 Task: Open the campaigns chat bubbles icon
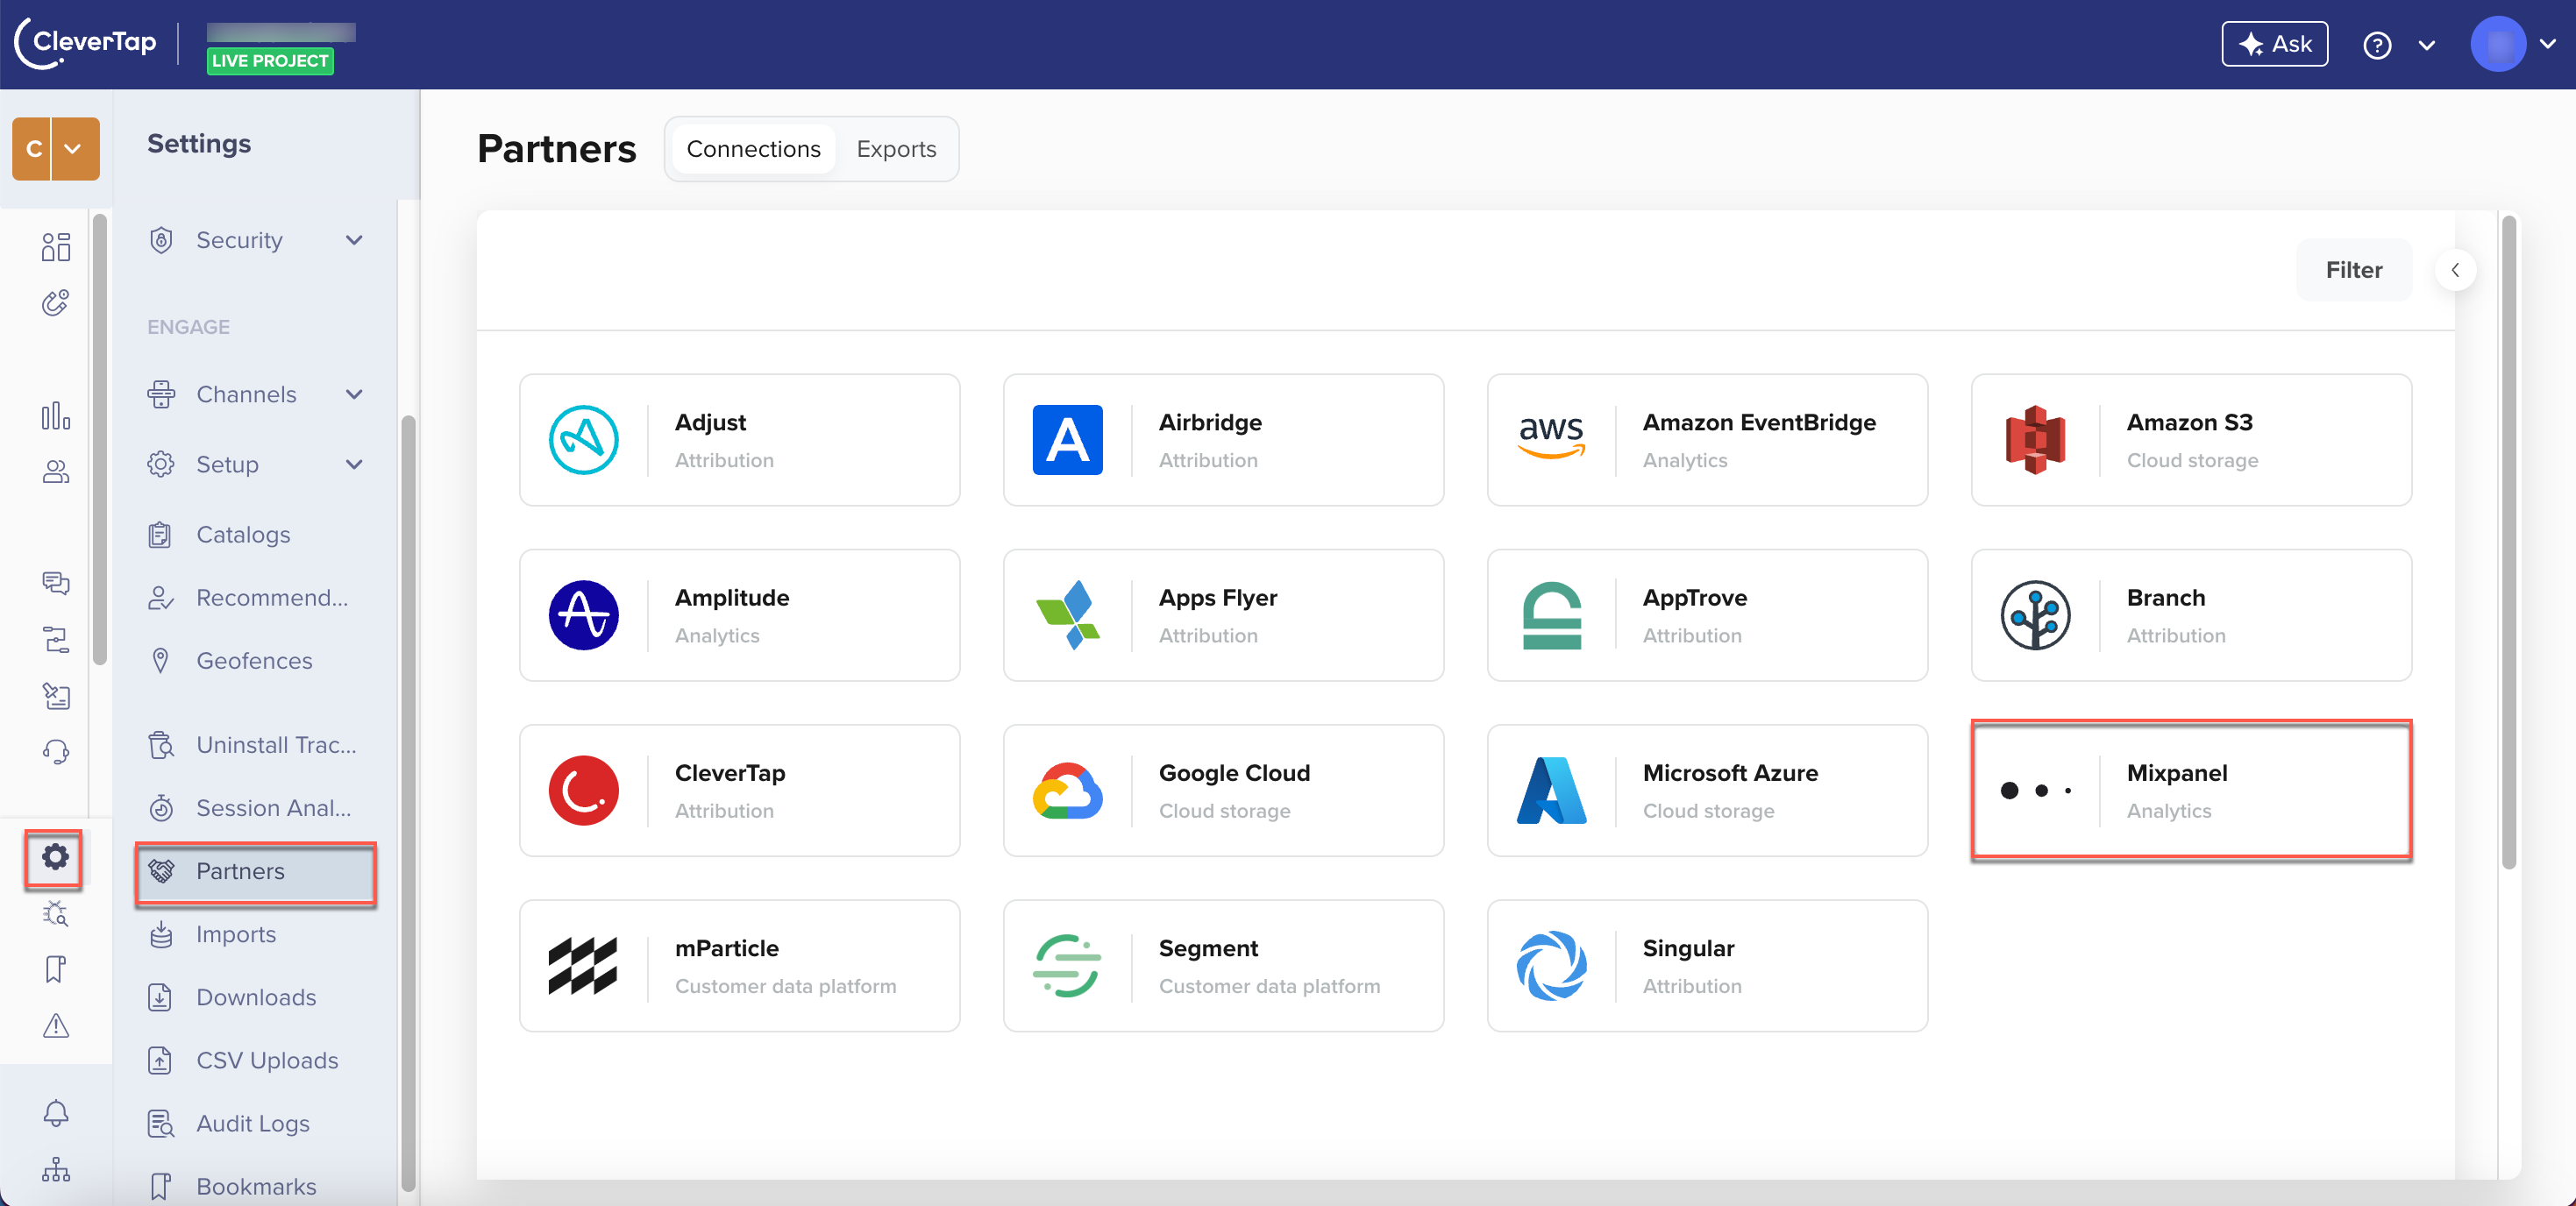tap(56, 583)
